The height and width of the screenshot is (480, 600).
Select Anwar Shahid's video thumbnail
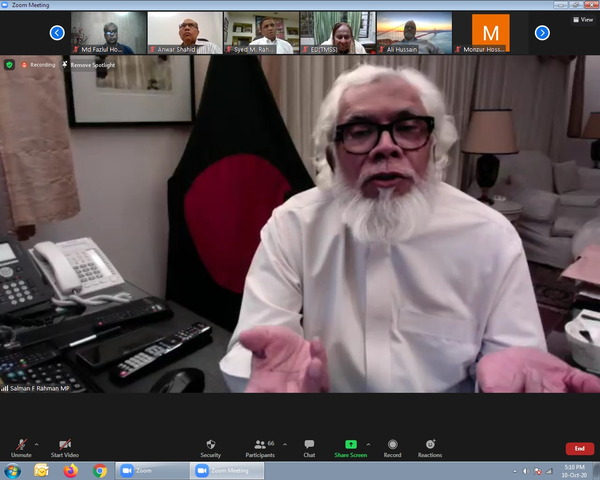coord(185,32)
